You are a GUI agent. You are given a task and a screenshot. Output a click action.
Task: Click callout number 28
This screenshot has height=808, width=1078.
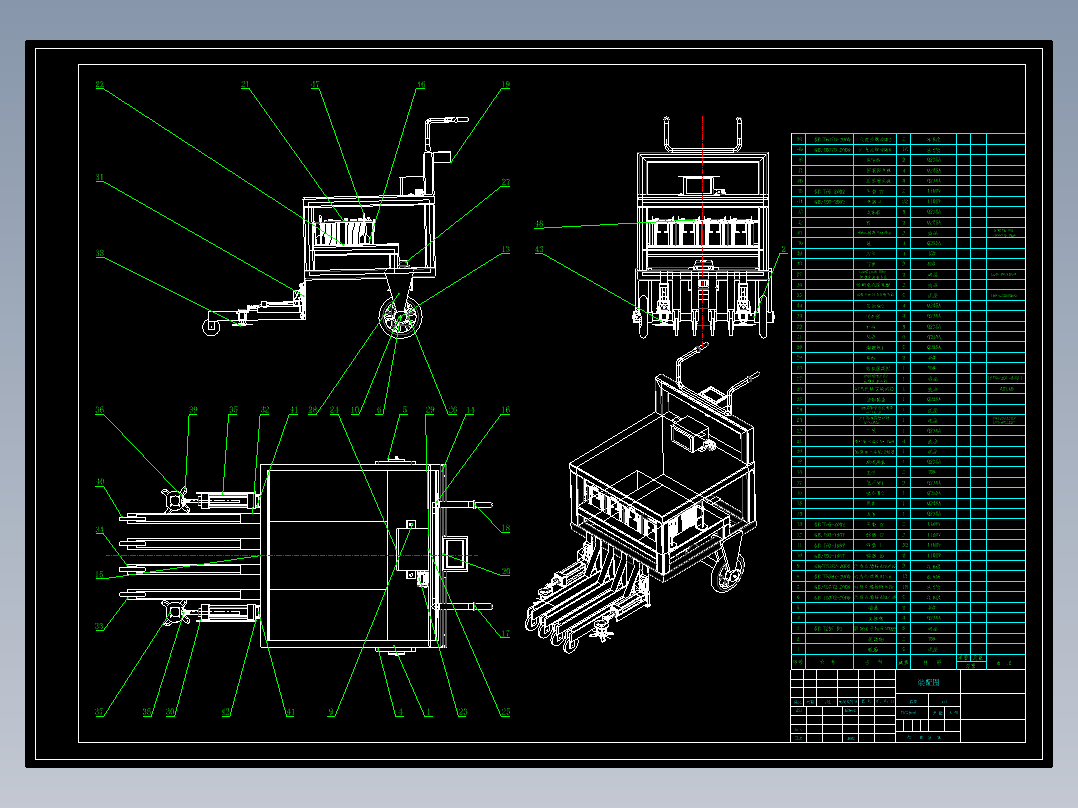coord(313,410)
